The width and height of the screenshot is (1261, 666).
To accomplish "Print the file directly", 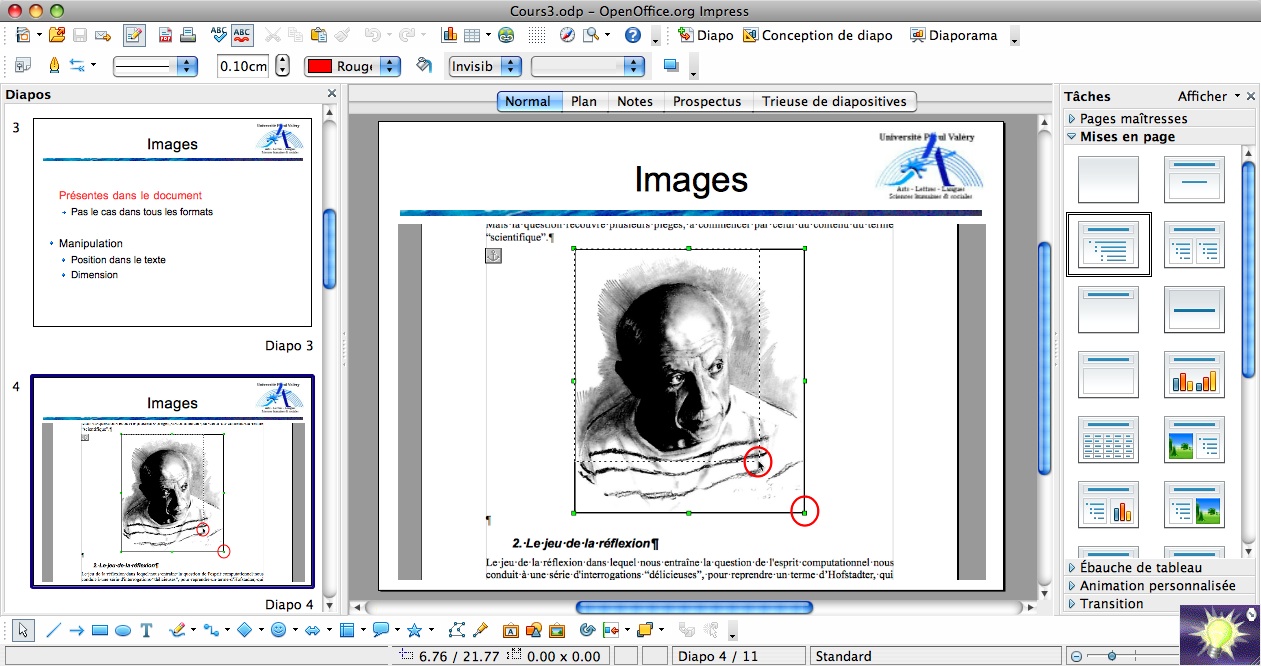I will pos(188,36).
